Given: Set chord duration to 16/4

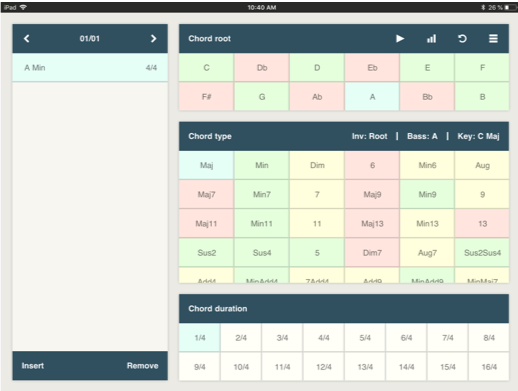Looking at the screenshot, I should coord(489,367).
